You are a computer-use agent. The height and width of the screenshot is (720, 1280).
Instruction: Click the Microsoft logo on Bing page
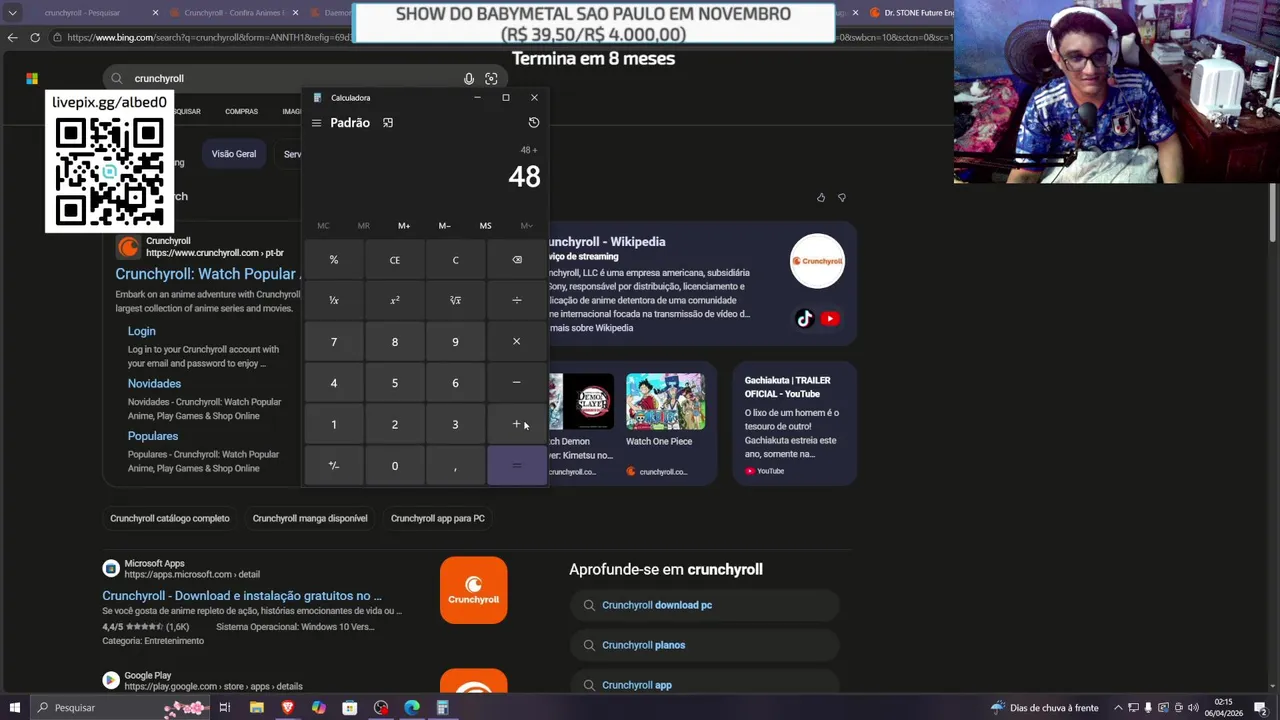tap(32, 78)
